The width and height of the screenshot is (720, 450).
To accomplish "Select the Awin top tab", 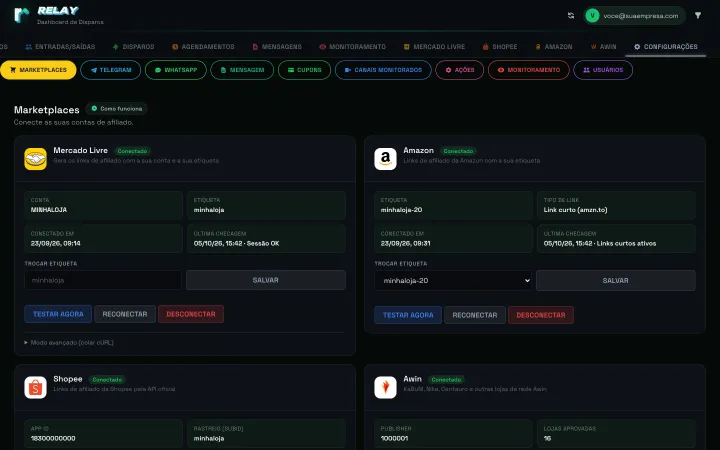I will point(603,47).
